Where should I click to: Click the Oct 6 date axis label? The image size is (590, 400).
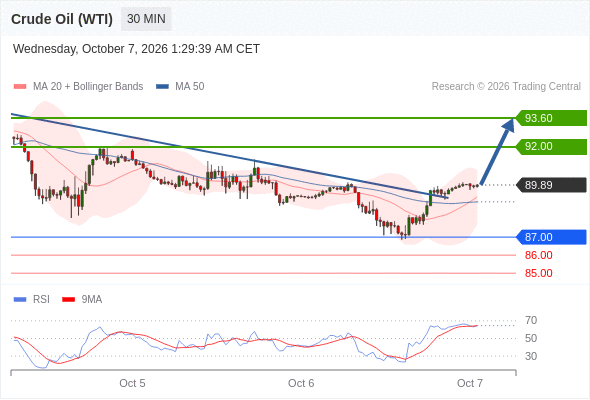tap(301, 383)
